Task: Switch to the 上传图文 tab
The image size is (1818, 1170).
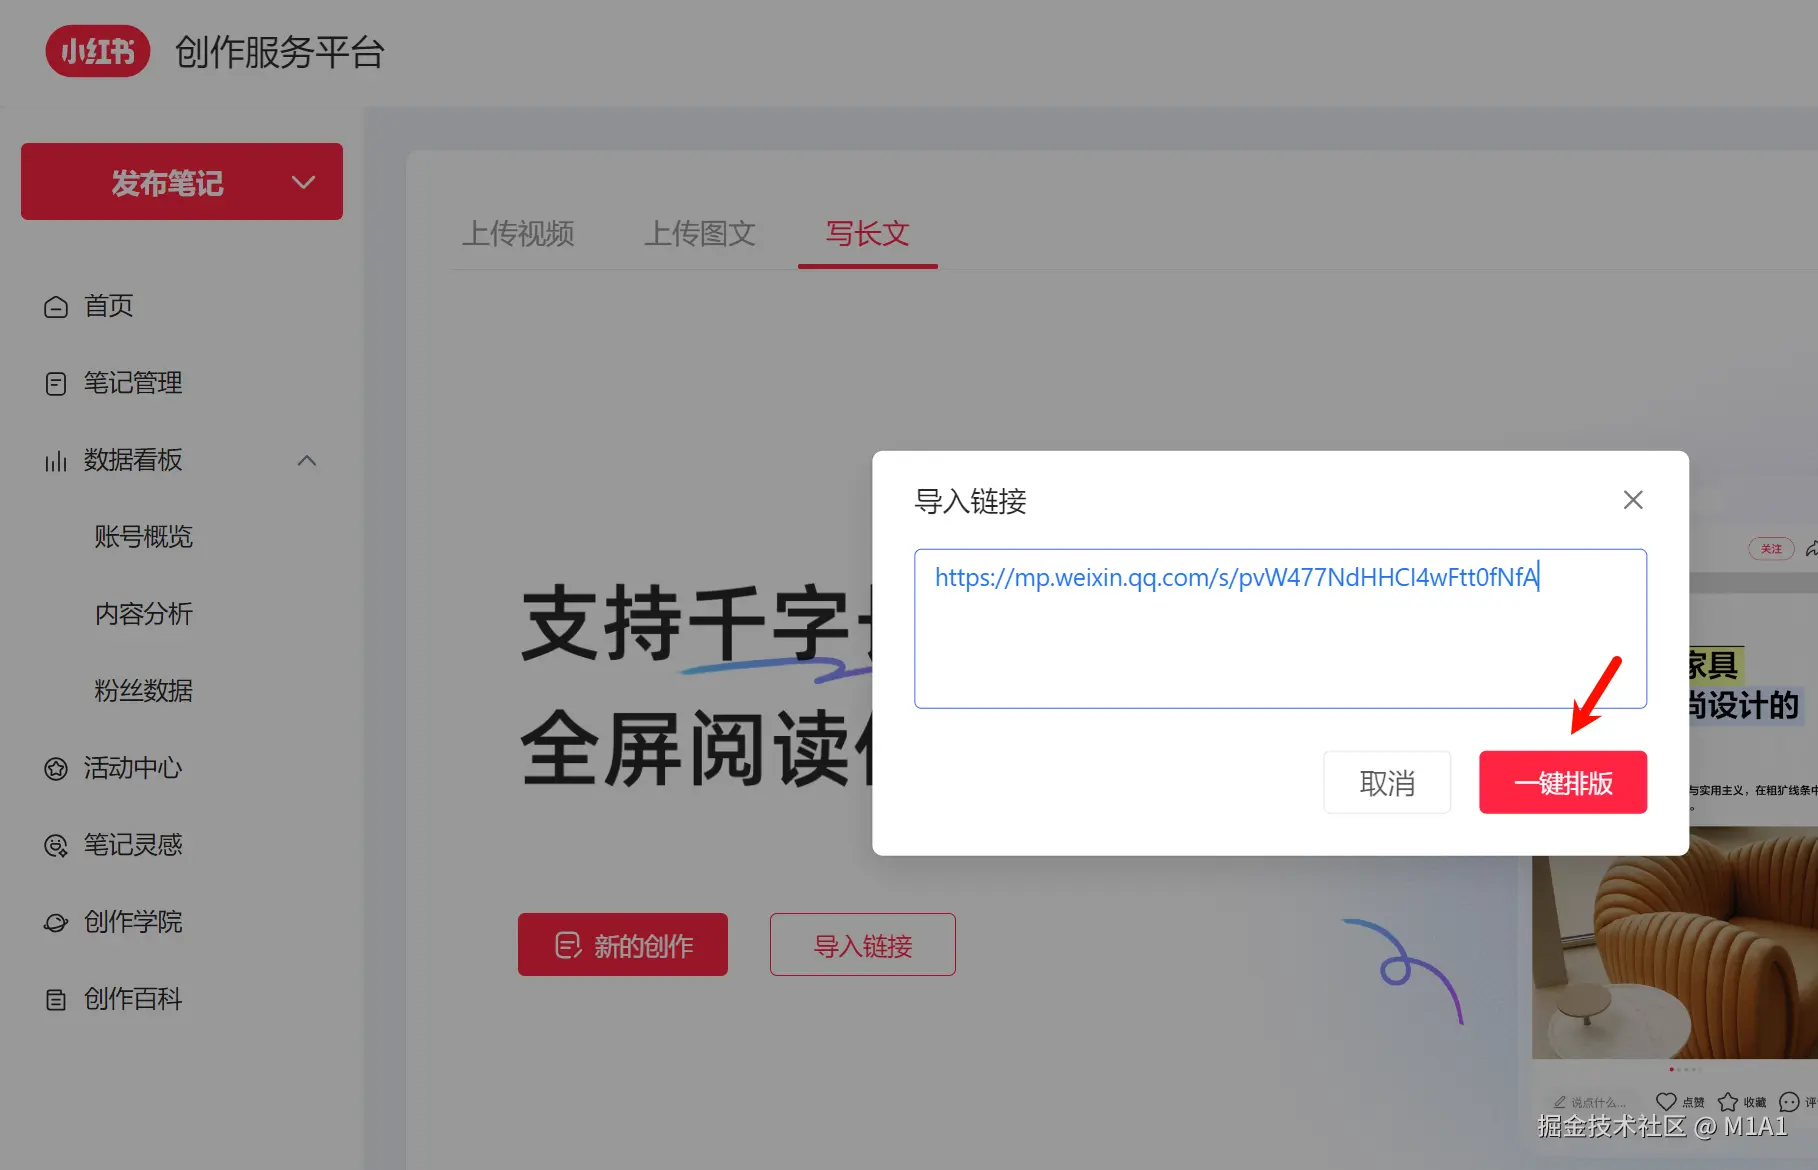Action: 700,234
